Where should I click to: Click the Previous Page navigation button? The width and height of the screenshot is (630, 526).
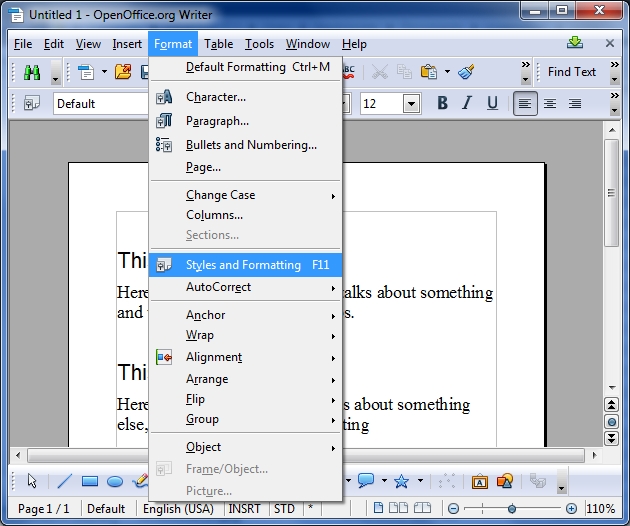(612, 405)
